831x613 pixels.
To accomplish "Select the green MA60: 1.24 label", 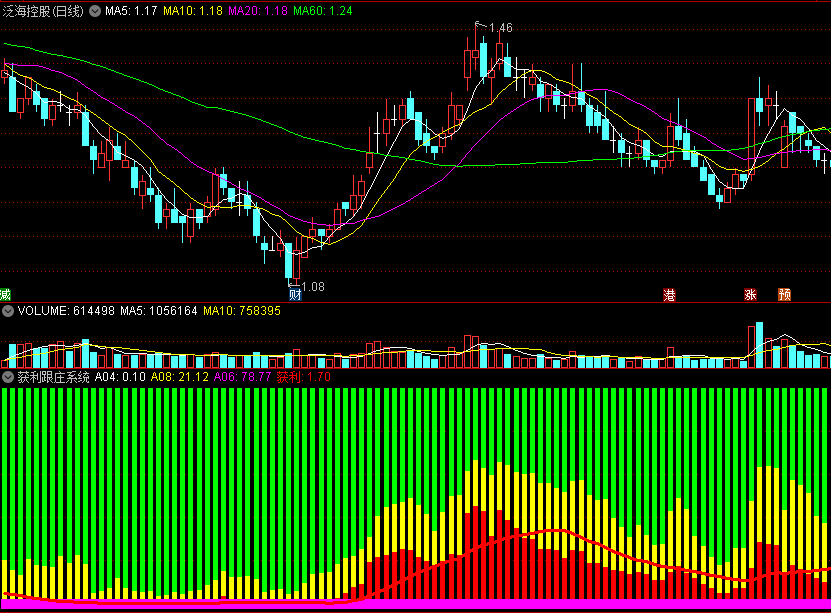I will 323,11.
